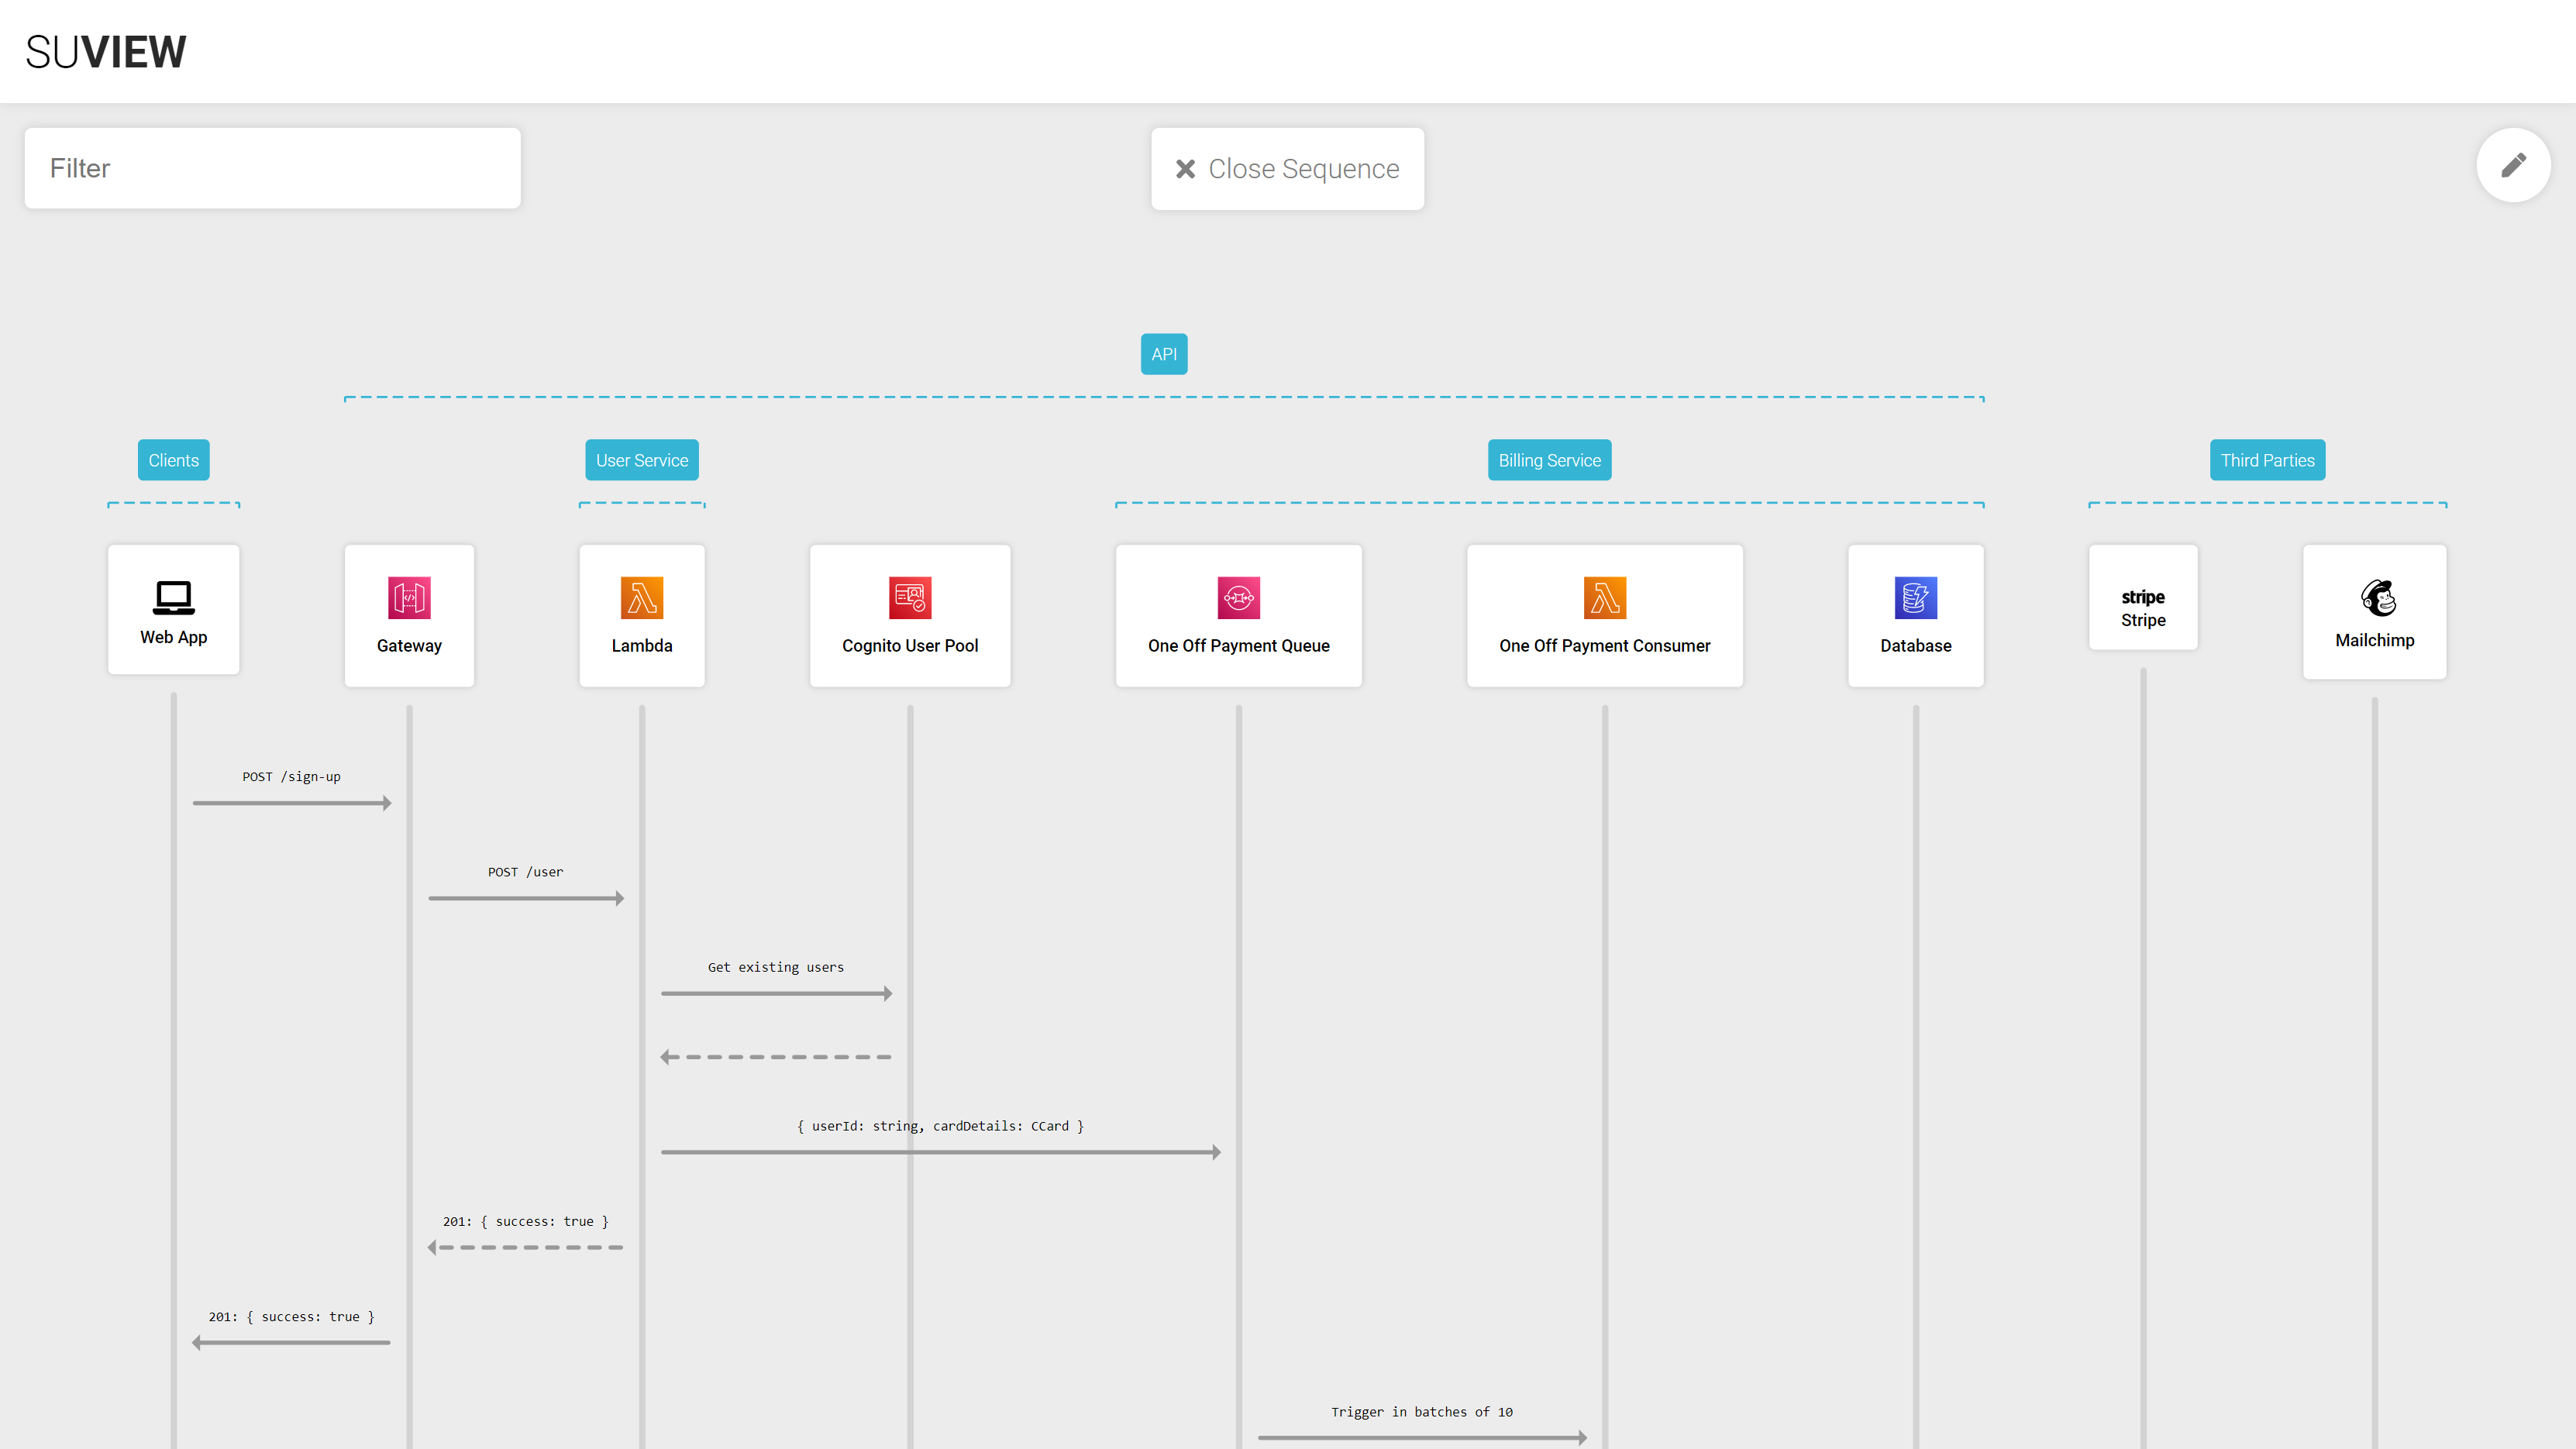Screen dimensions: 2576x1449
Task: Click the SUVIEW logo
Action: click(x=106, y=52)
